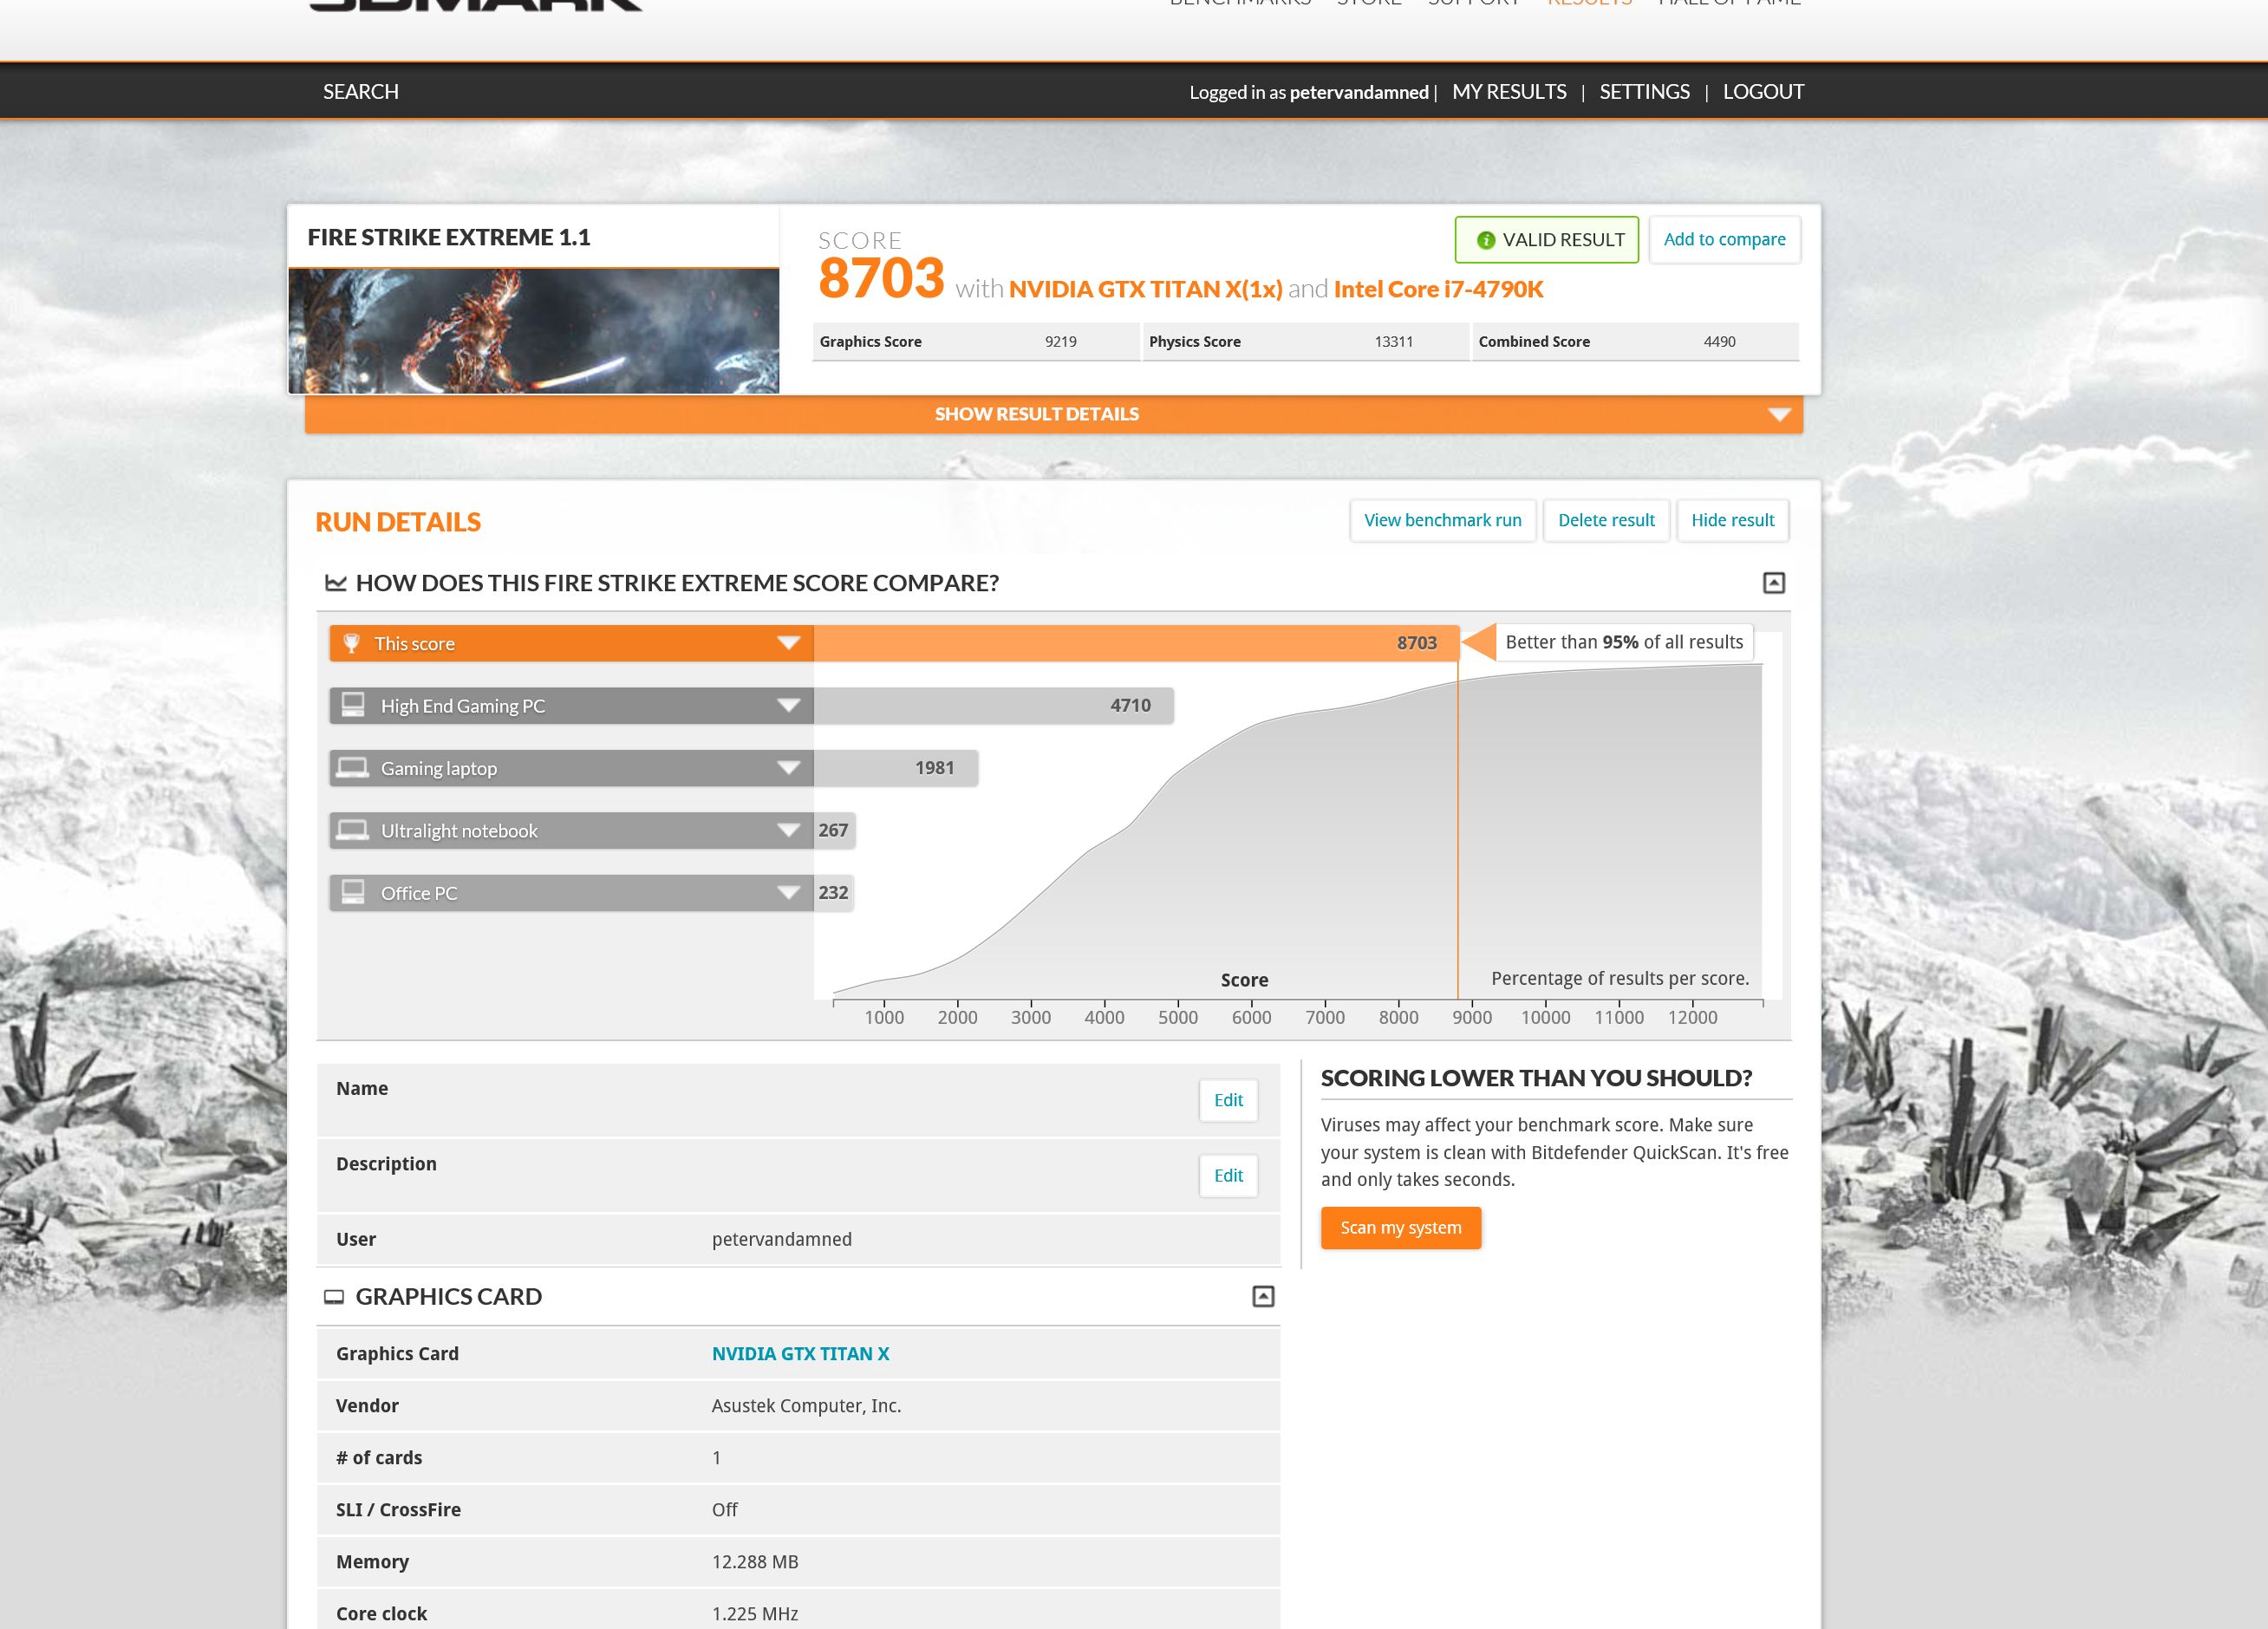Collapse the score comparison section
The width and height of the screenshot is (2268, 1629).
pyautogui.click(x=1773, y=583)
